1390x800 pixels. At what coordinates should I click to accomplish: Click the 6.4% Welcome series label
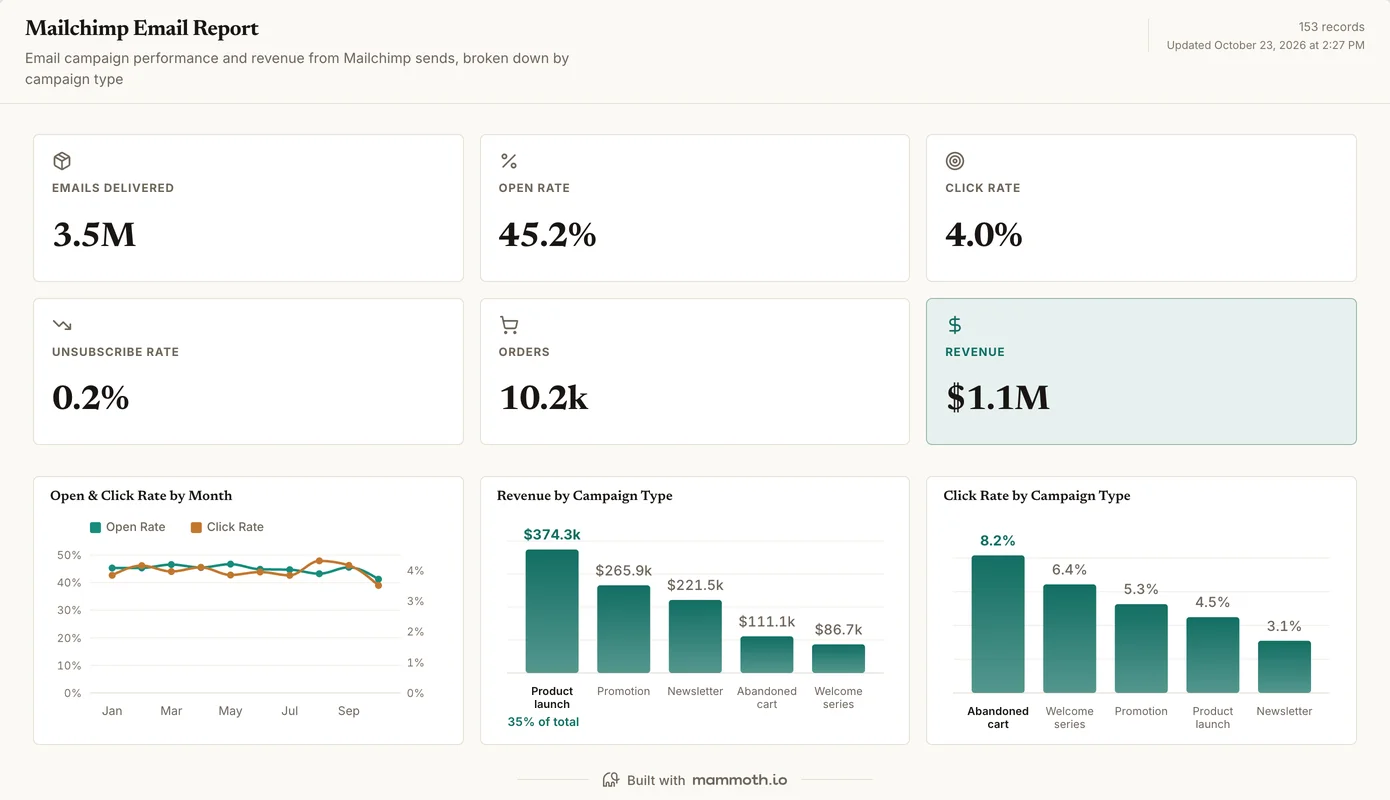[1070, 570]
